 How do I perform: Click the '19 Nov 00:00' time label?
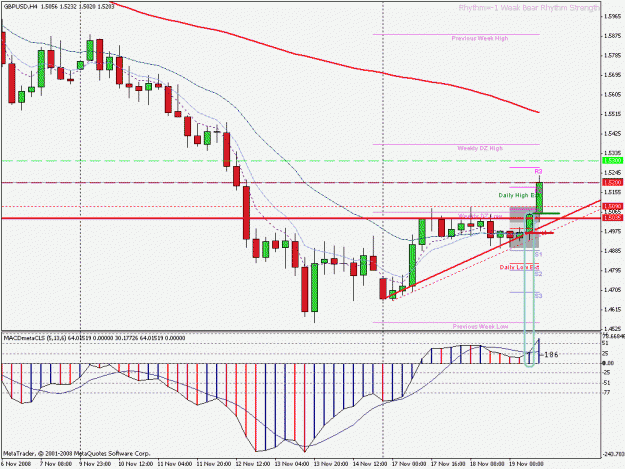click(527, 464)
